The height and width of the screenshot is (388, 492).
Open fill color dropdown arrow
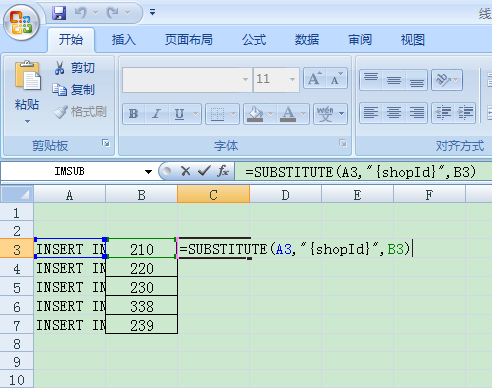pyautogui.click(x=271, y=114)
